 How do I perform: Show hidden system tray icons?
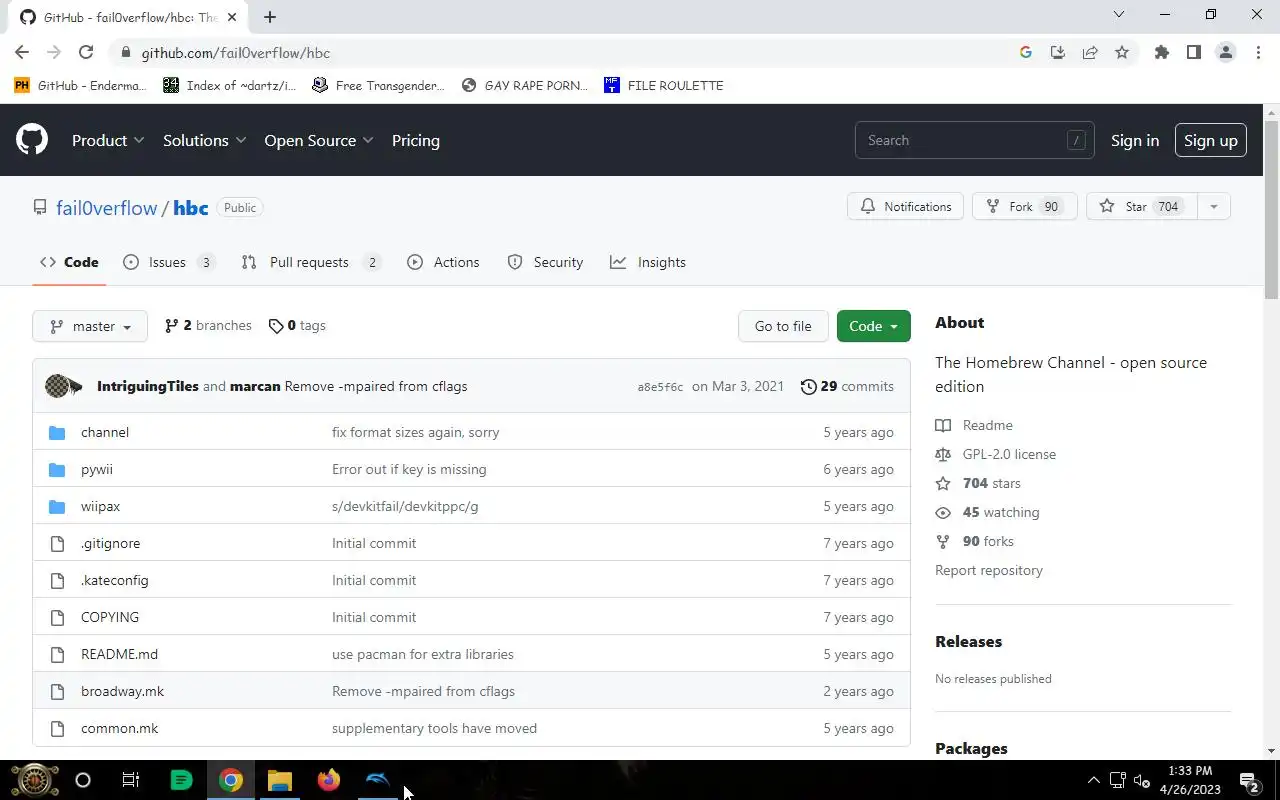[x=1093, y=780]
